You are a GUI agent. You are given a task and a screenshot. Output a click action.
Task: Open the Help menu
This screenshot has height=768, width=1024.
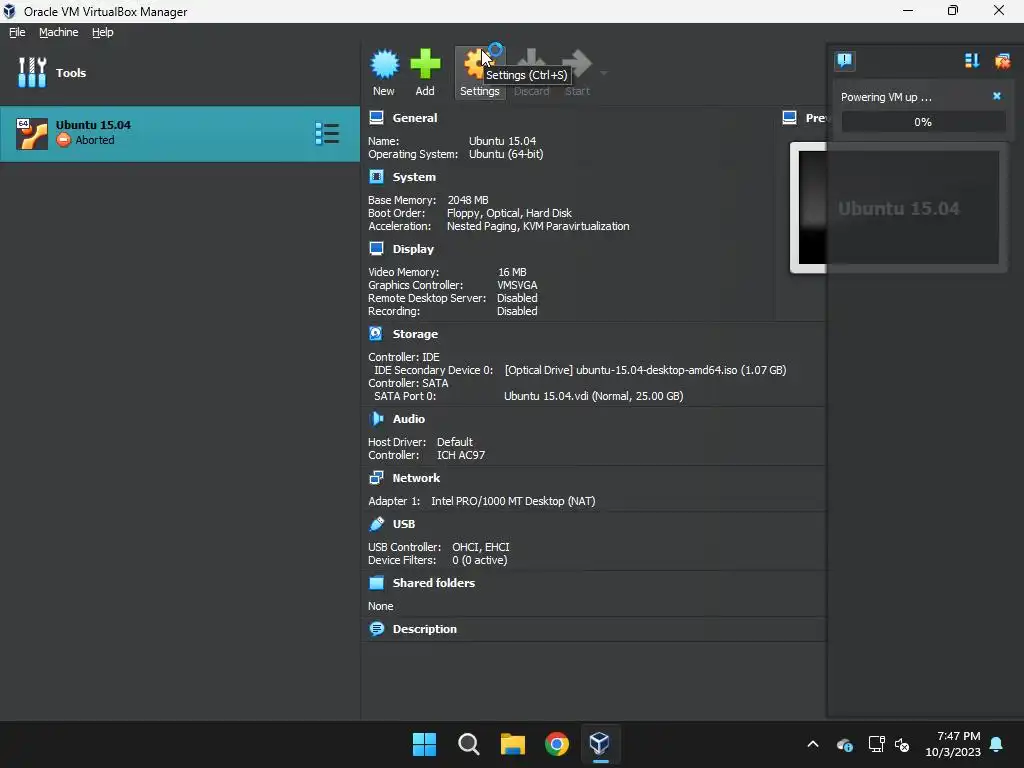(103, 32)
